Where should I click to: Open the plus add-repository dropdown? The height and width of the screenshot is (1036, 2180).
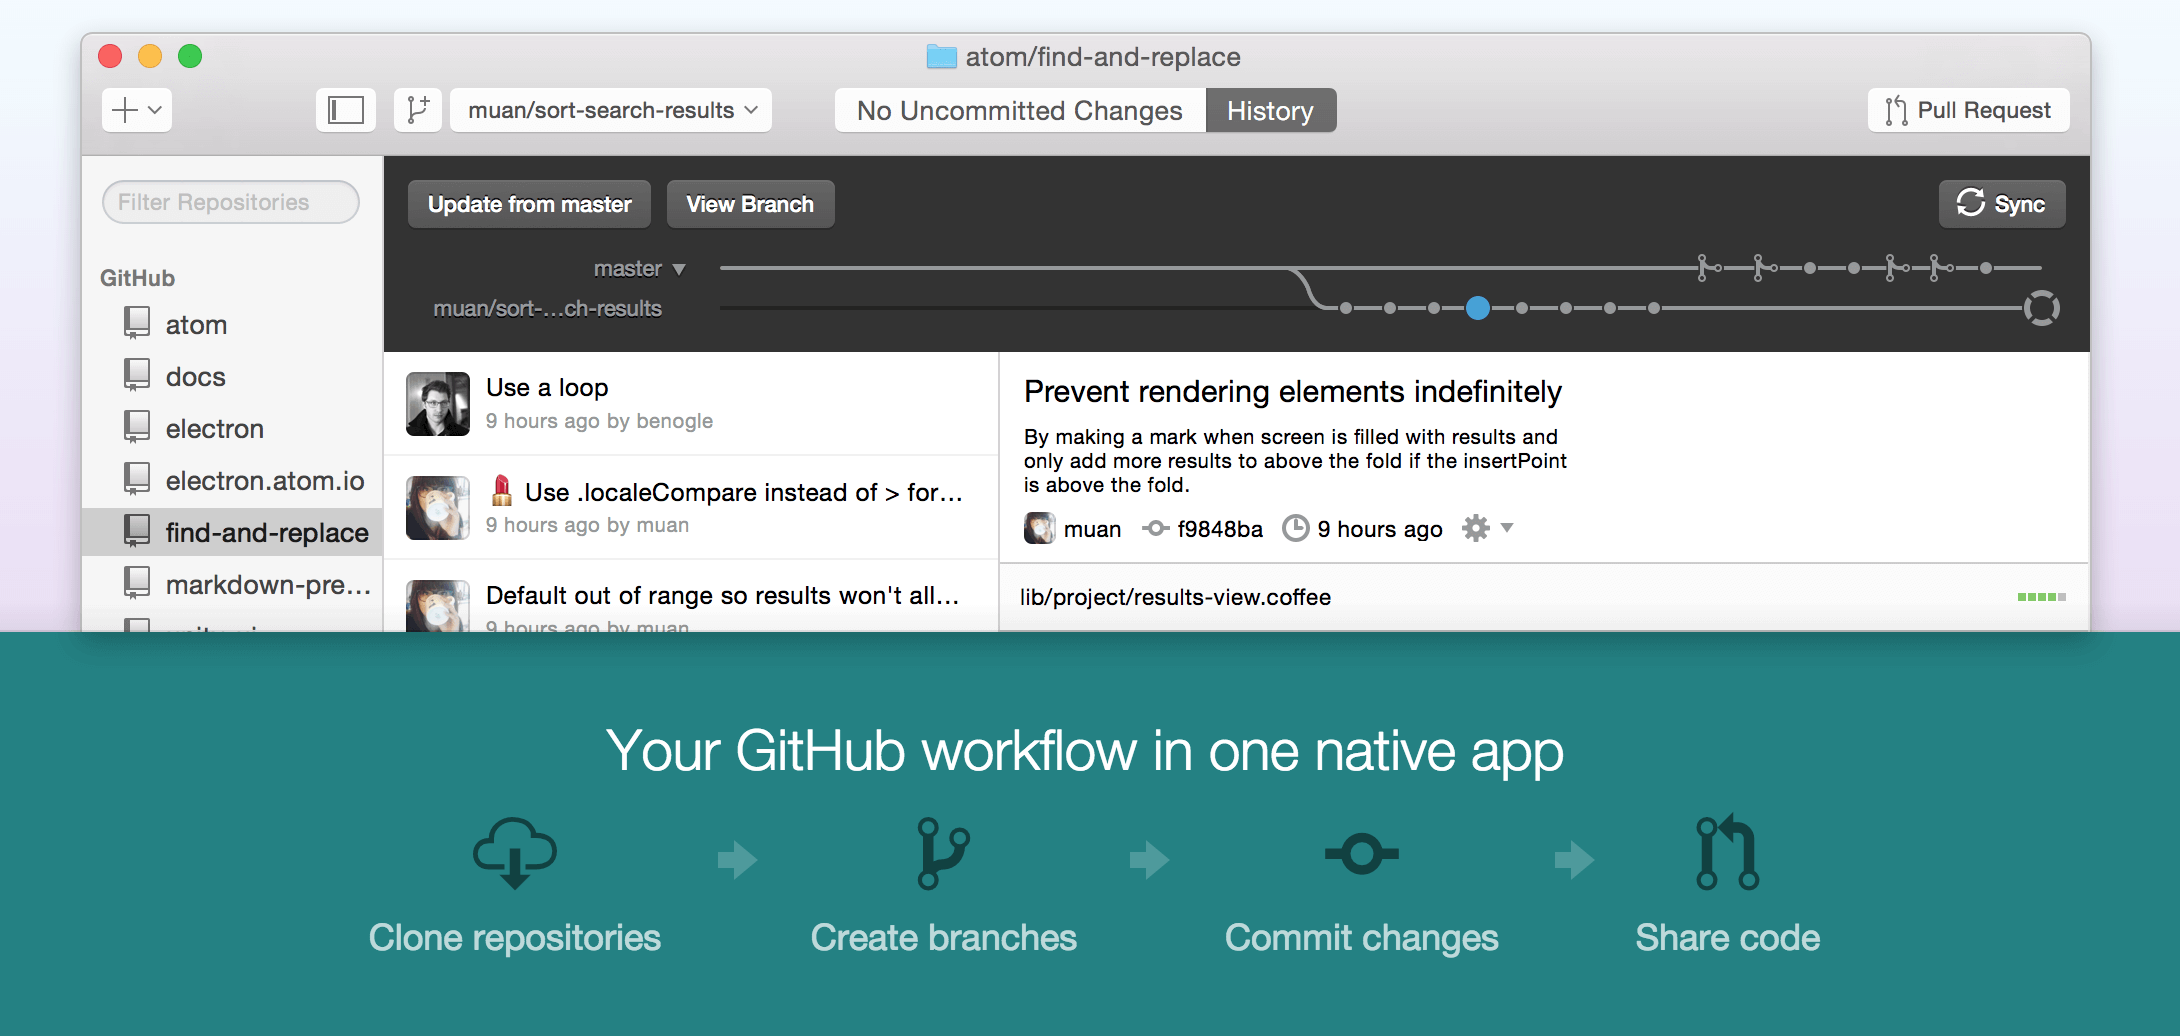137,110
